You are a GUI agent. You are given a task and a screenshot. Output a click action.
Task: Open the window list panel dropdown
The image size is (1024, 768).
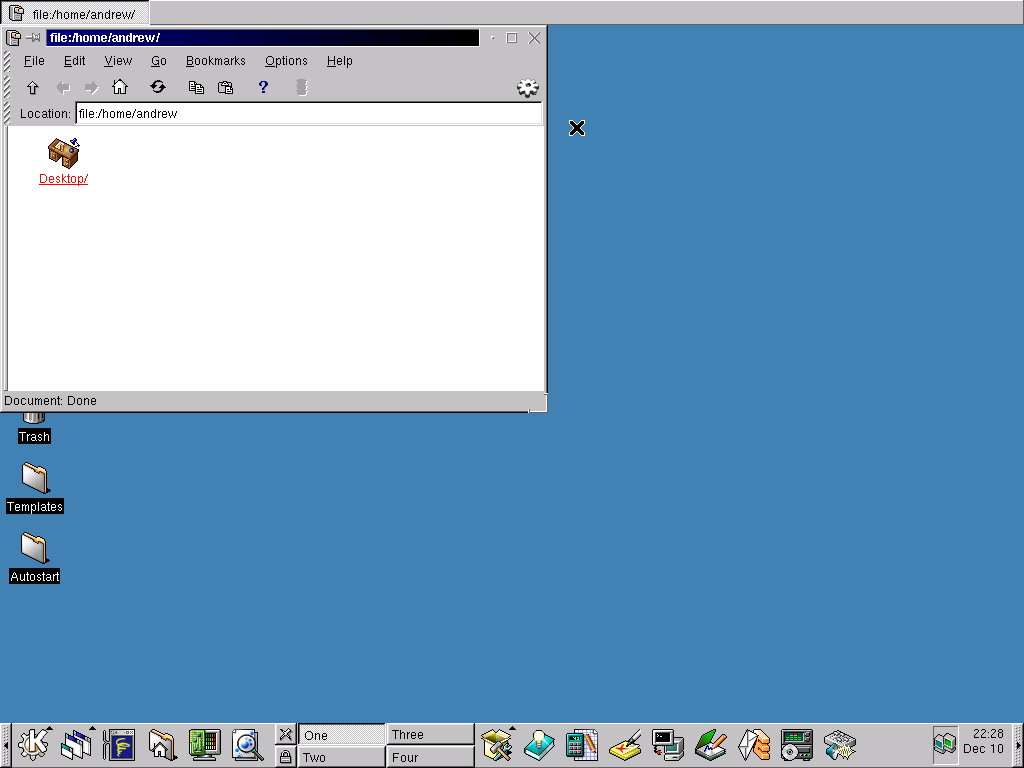(x=77, y=744)
